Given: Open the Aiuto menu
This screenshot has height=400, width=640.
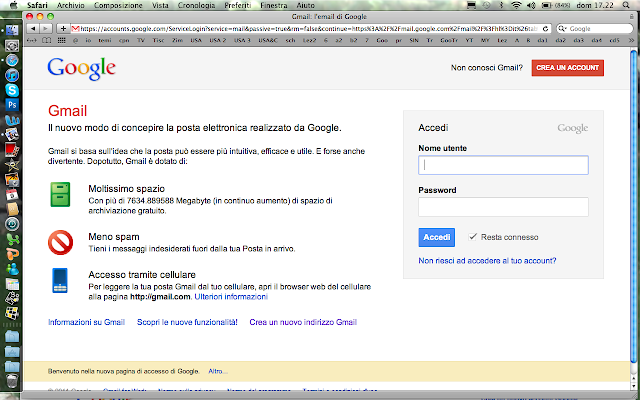Looking at the screenshot, I should point(305,5).
